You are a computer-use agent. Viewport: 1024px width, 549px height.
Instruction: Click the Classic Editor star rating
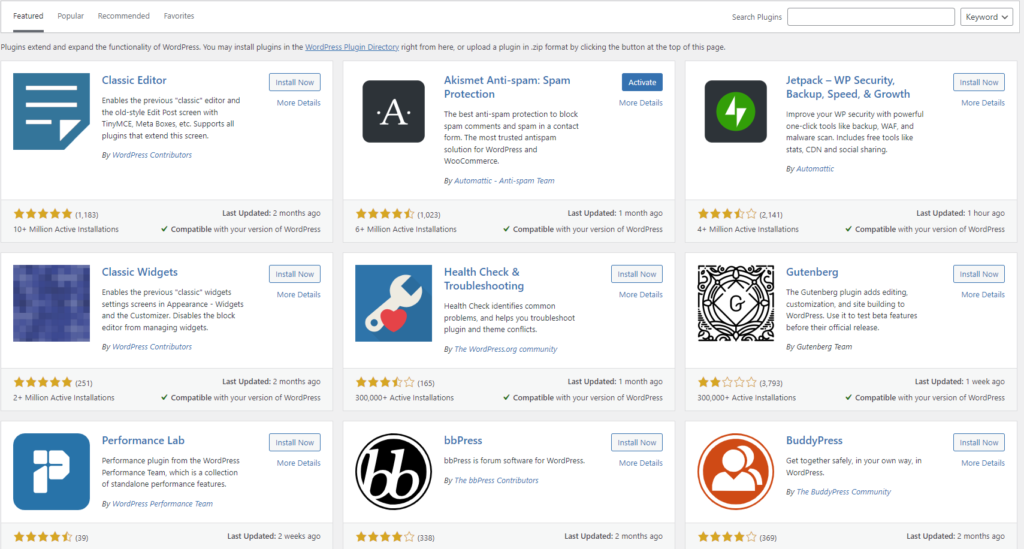pos(42,214)
